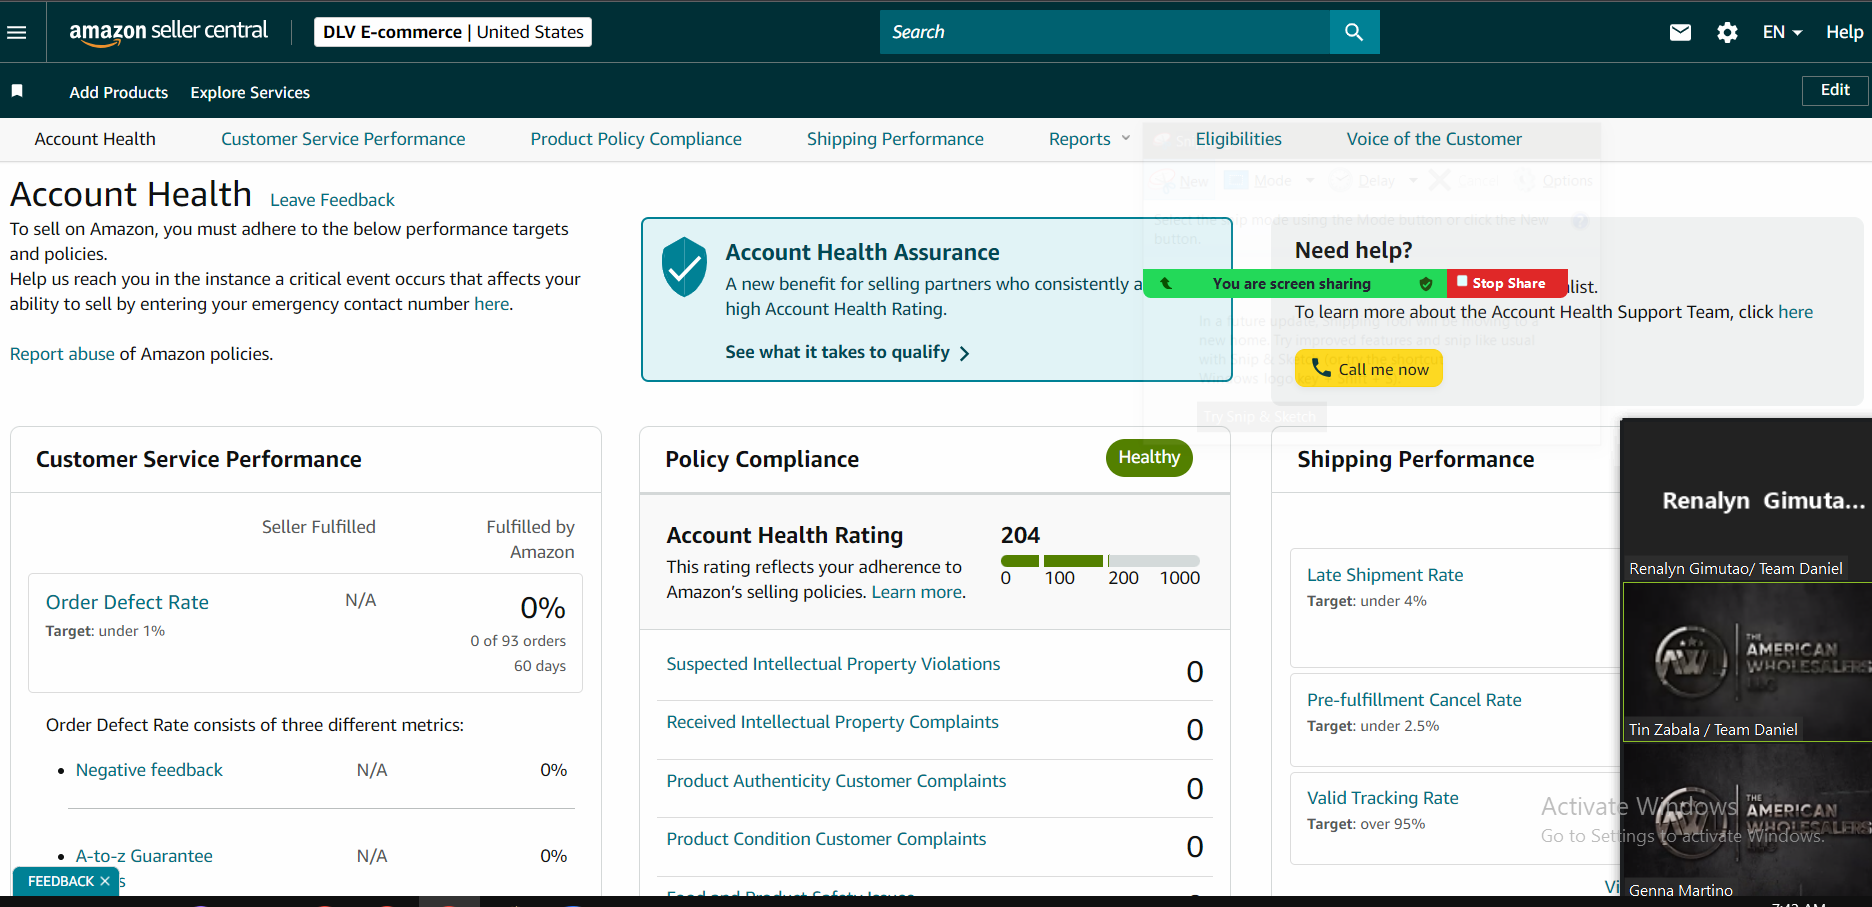1872x907 pixels.
Task: Click the emergency contact number 'here' link
Action: click(x=491, y=304)
